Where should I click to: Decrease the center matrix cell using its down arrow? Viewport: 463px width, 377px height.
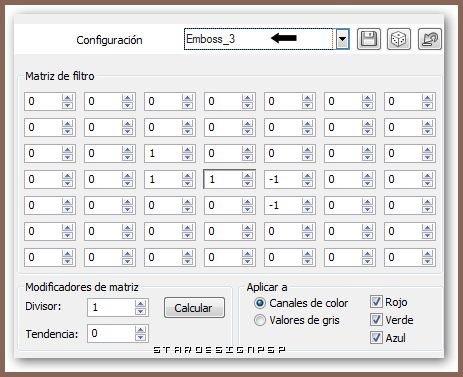click(247, 183)
